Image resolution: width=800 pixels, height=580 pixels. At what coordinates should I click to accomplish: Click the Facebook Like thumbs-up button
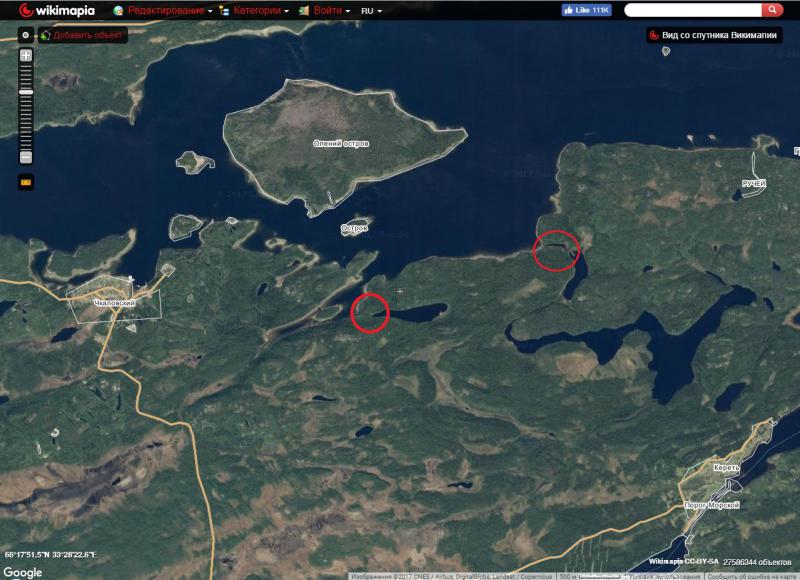[x=587, y=10]
